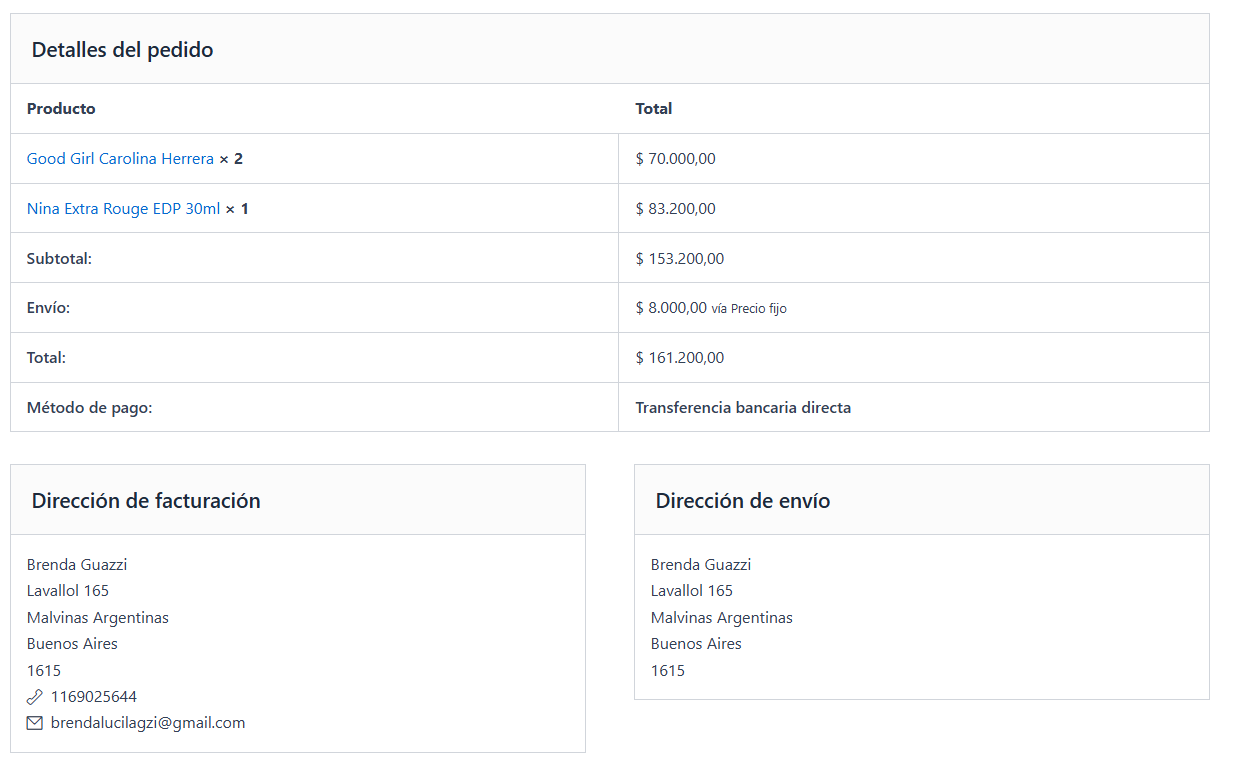Click the phone icon in billing address

pyautogui.click(x=35, y=697)
